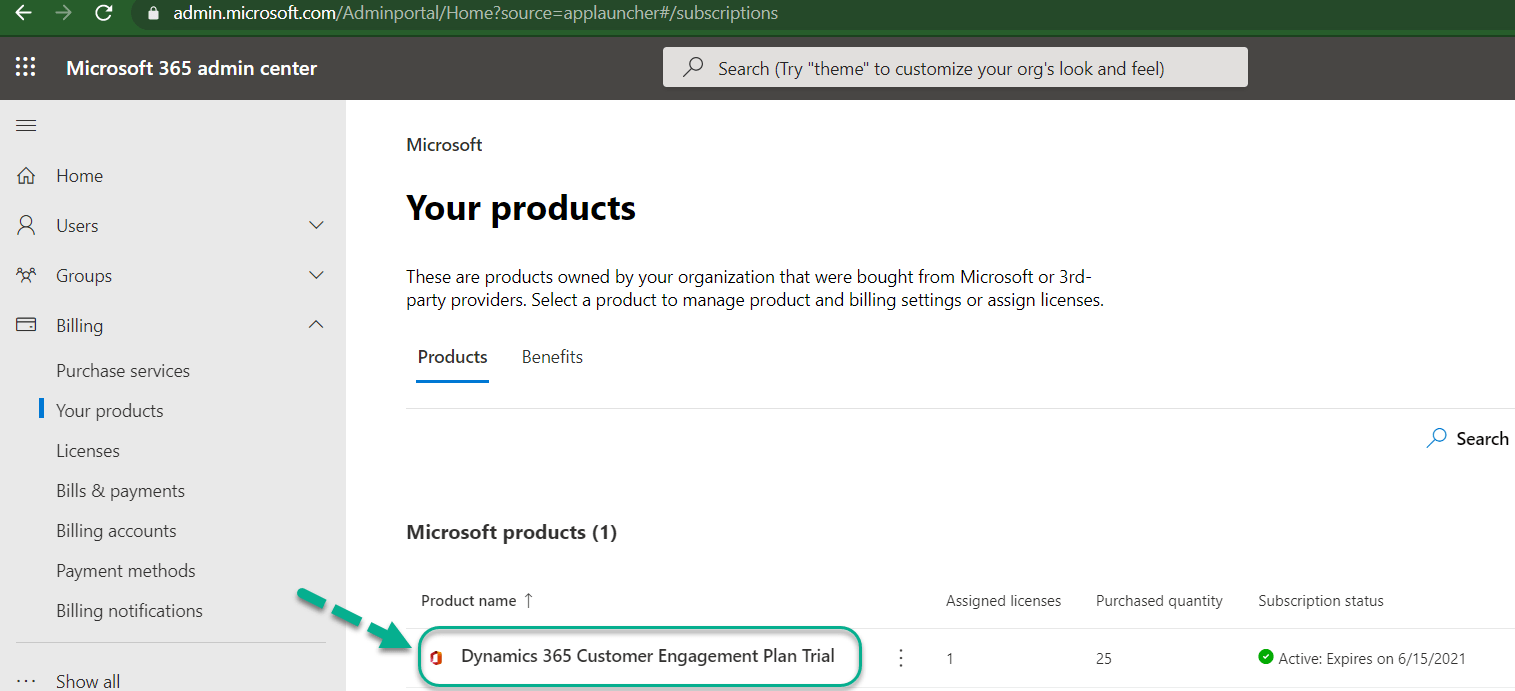Click the Users person icon
Viewport: 1515px width, 691px height.
tap(26, 226)
